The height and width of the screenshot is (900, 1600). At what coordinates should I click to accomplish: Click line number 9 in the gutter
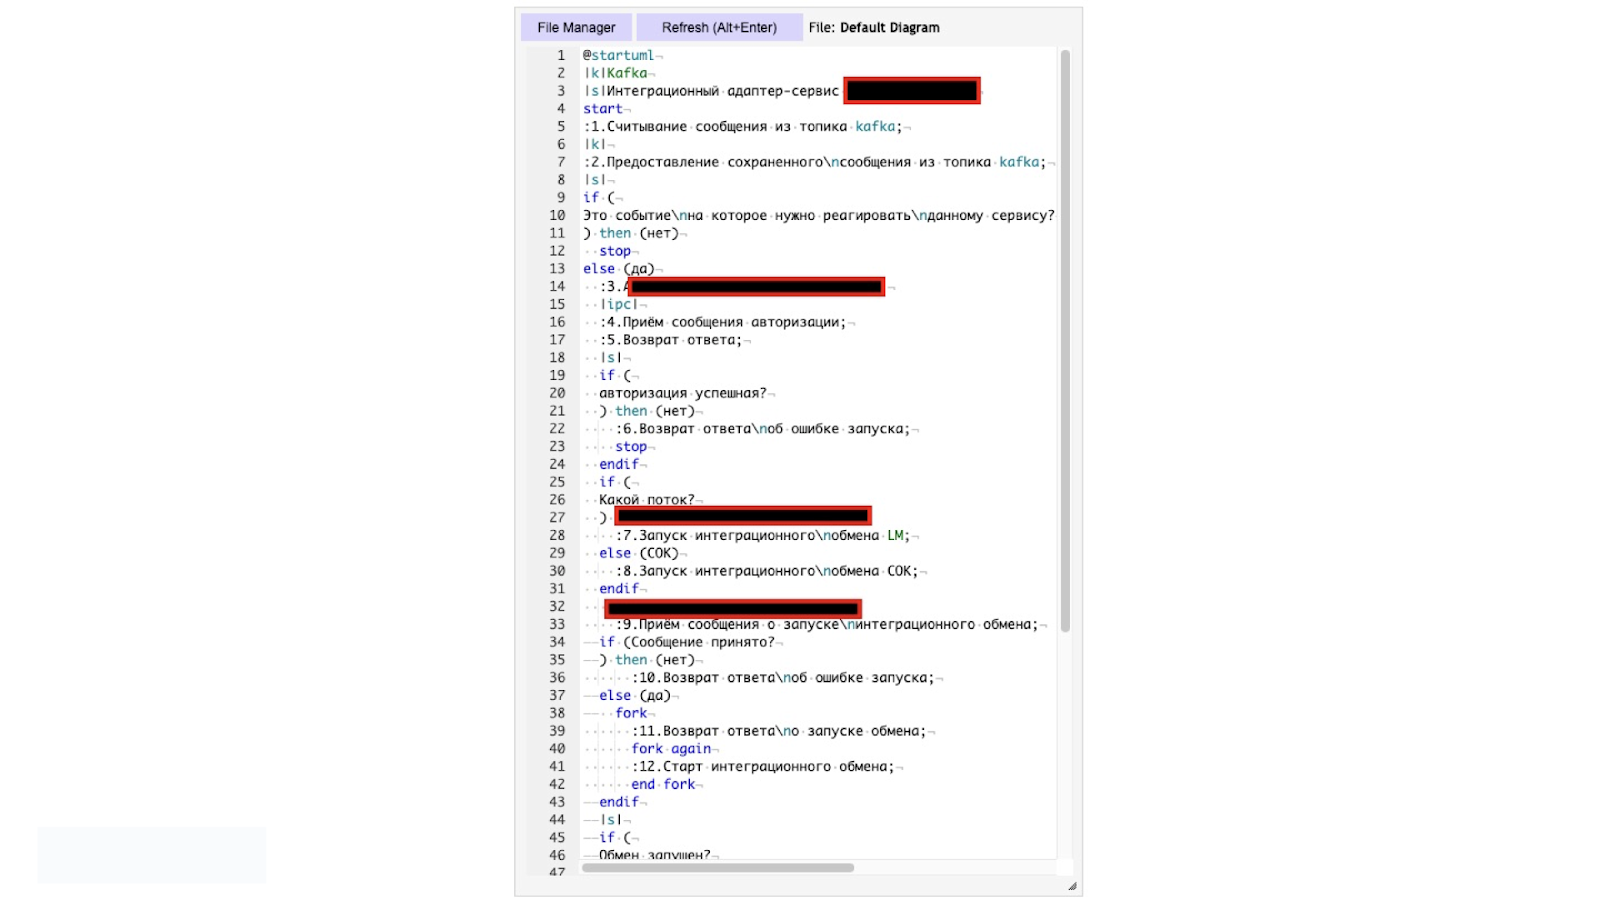click(561, 198)
